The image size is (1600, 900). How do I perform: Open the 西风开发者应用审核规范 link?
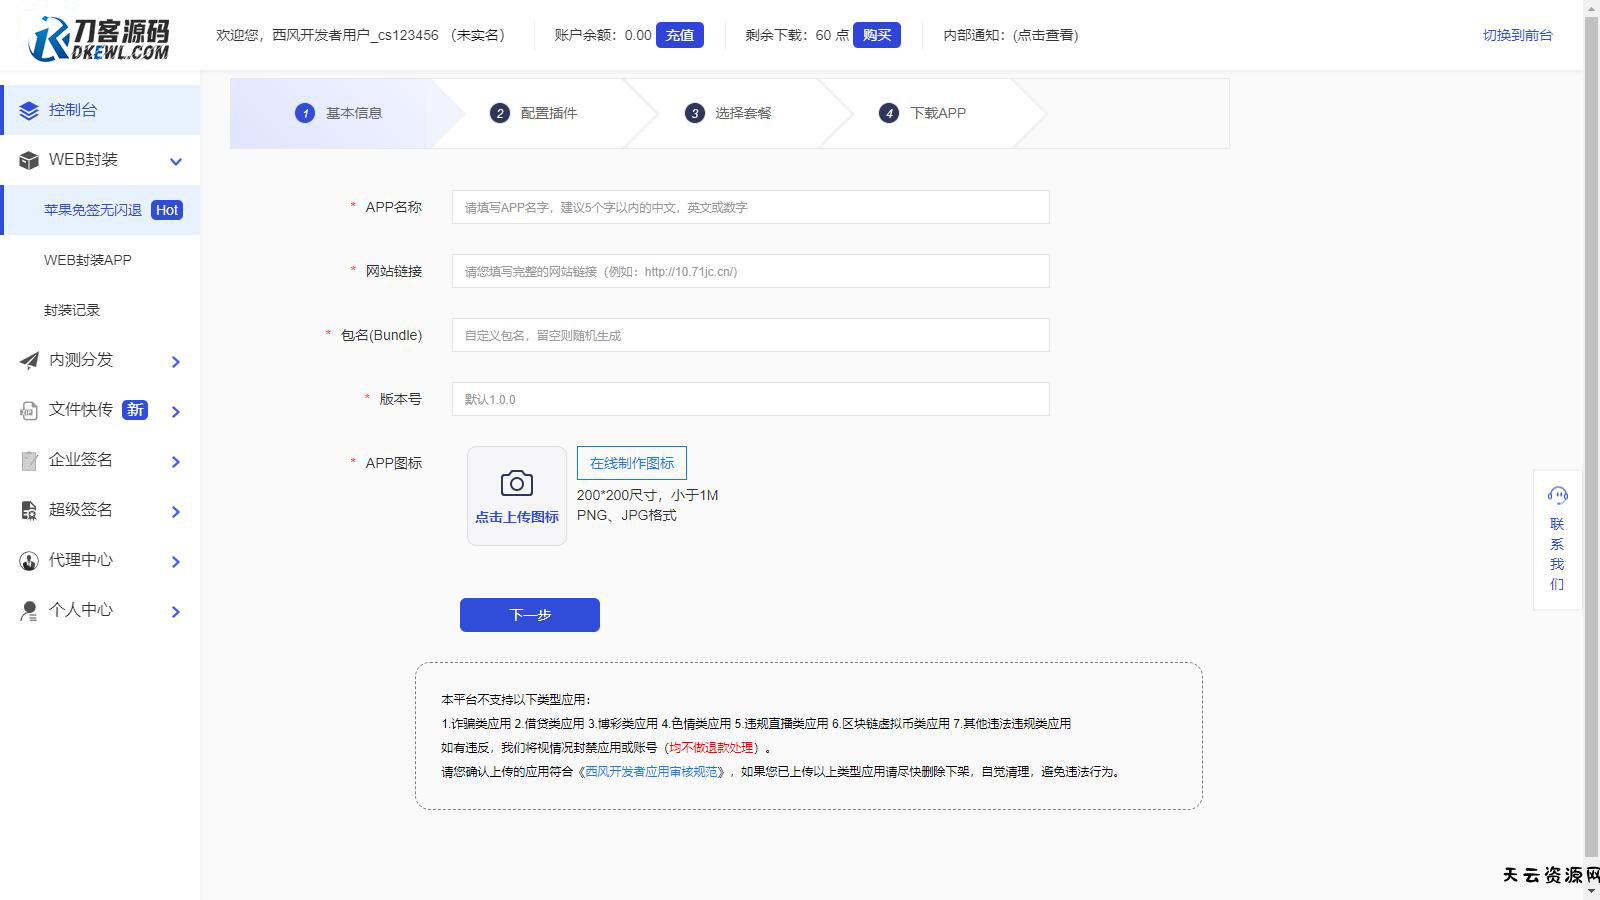(651, 772)
